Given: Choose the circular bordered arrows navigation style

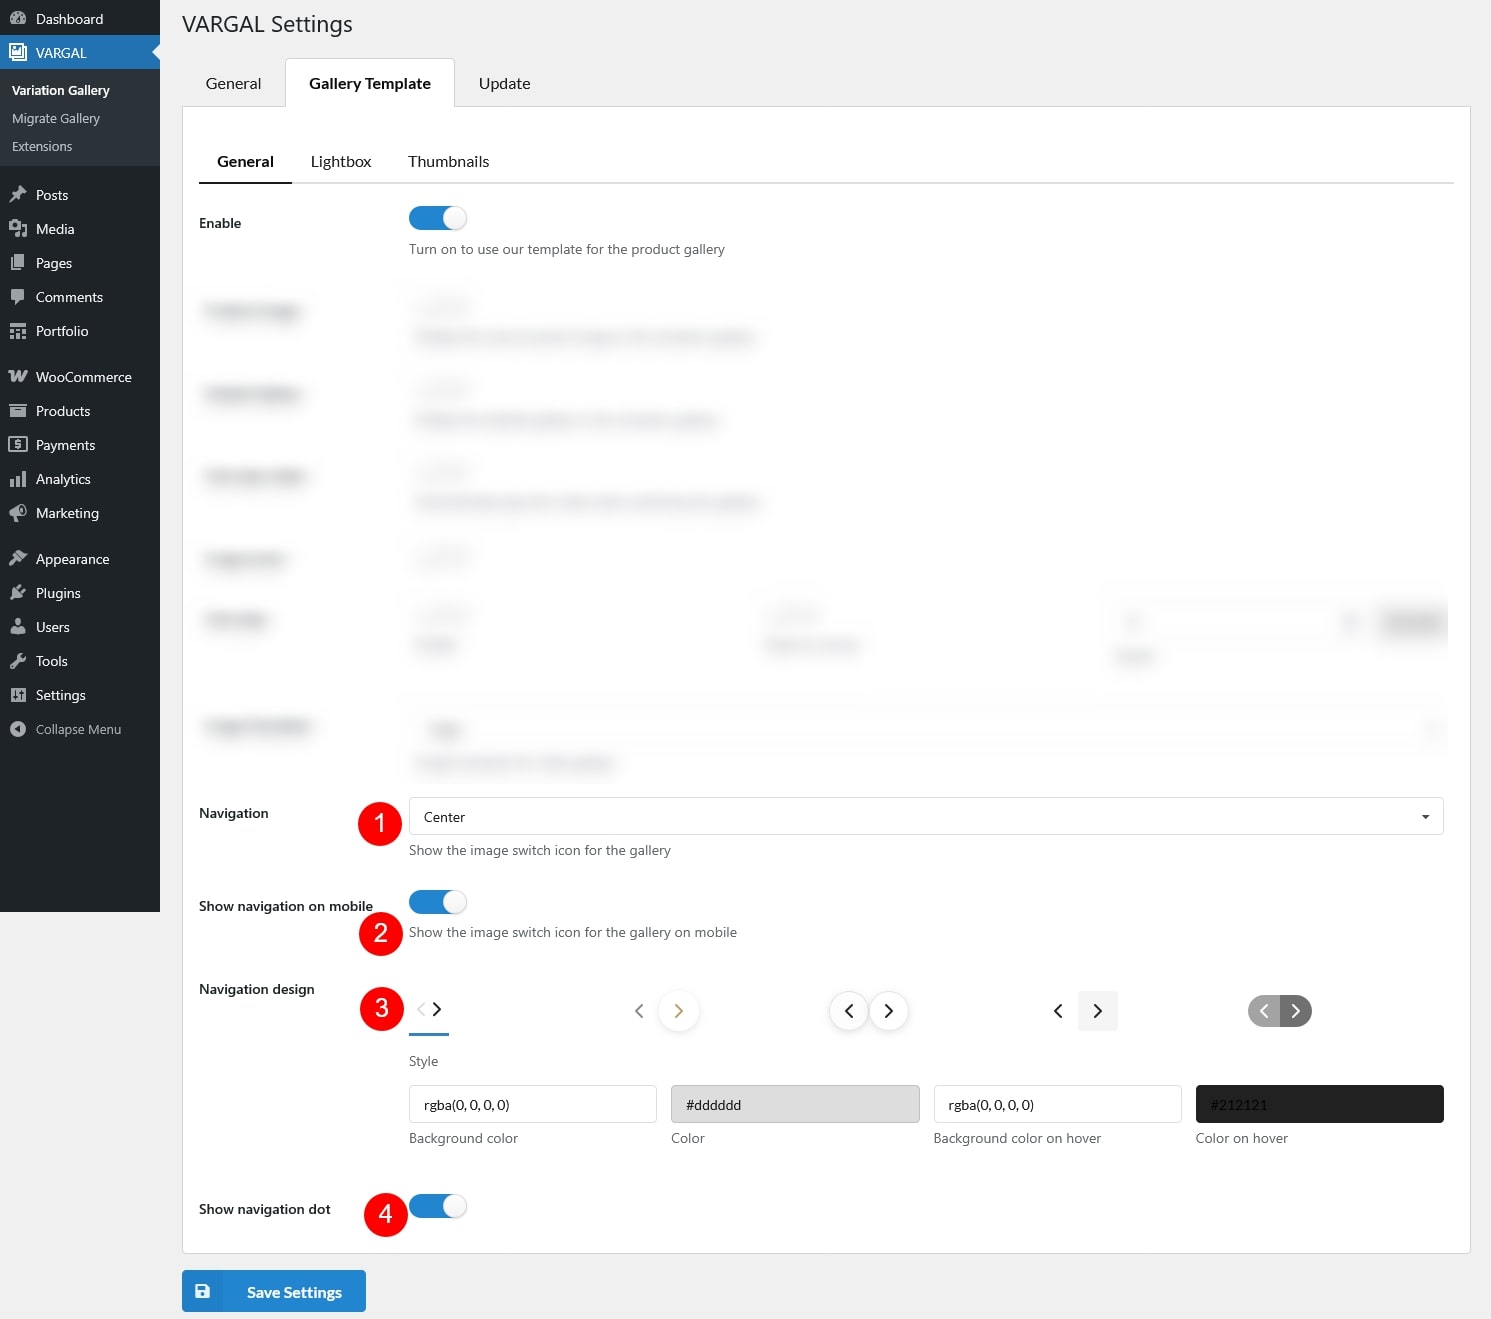Looking at the screenshot, I should (x=868, y=1011).
